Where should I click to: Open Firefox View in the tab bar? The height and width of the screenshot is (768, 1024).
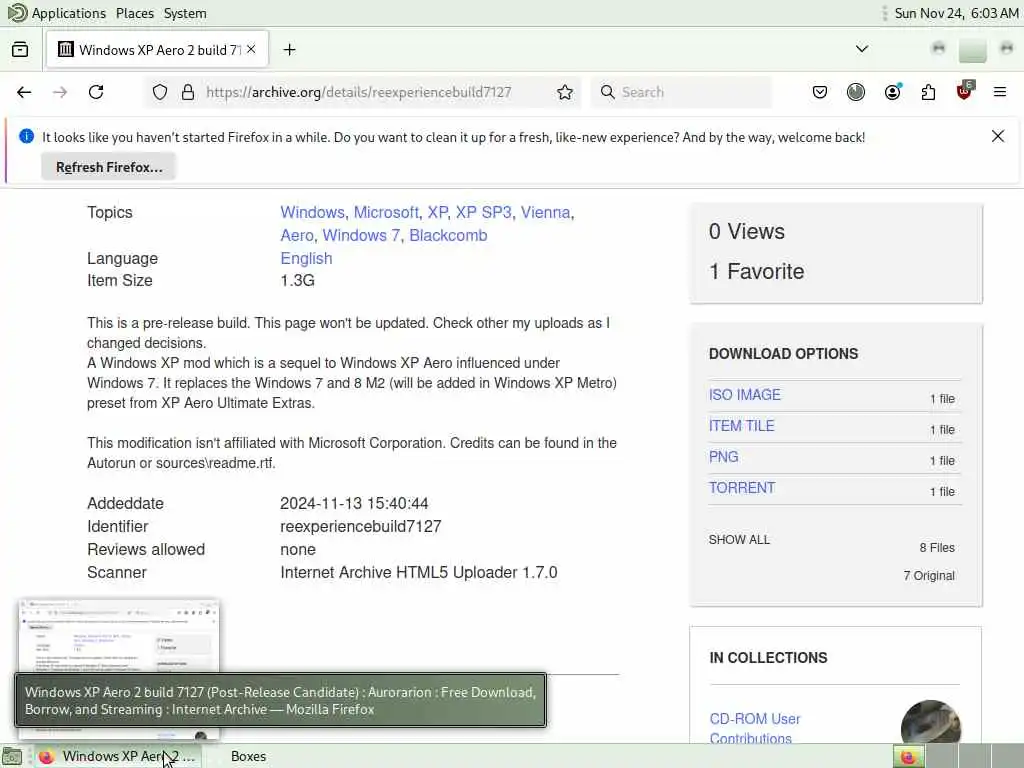[x=20, y=50]
